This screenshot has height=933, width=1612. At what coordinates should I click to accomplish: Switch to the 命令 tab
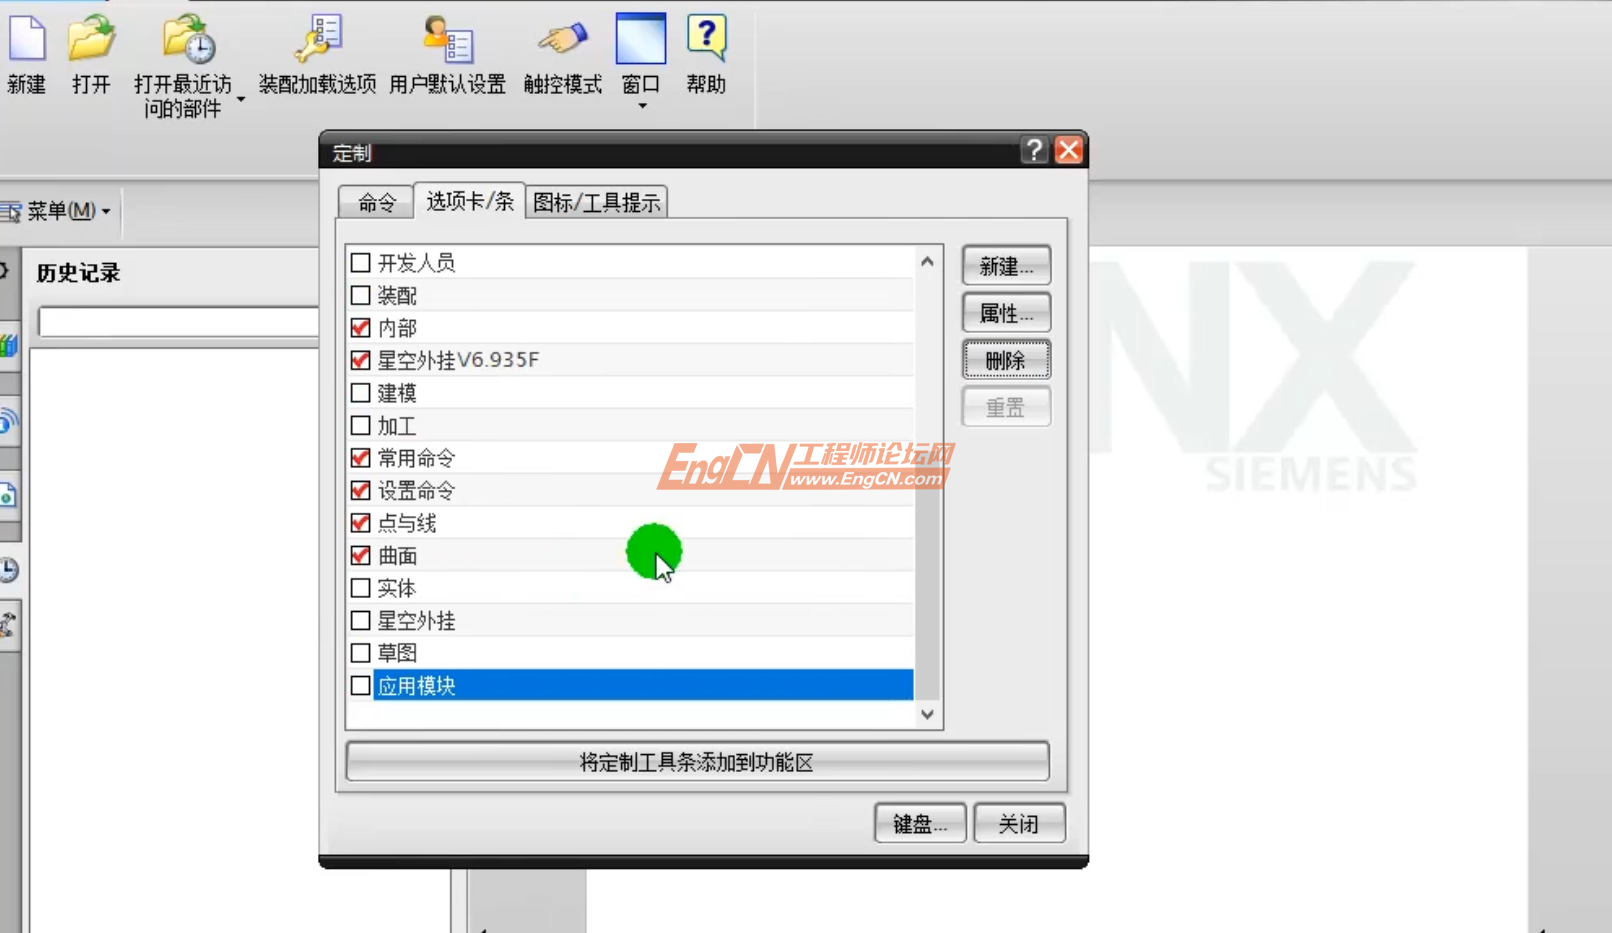375,201
